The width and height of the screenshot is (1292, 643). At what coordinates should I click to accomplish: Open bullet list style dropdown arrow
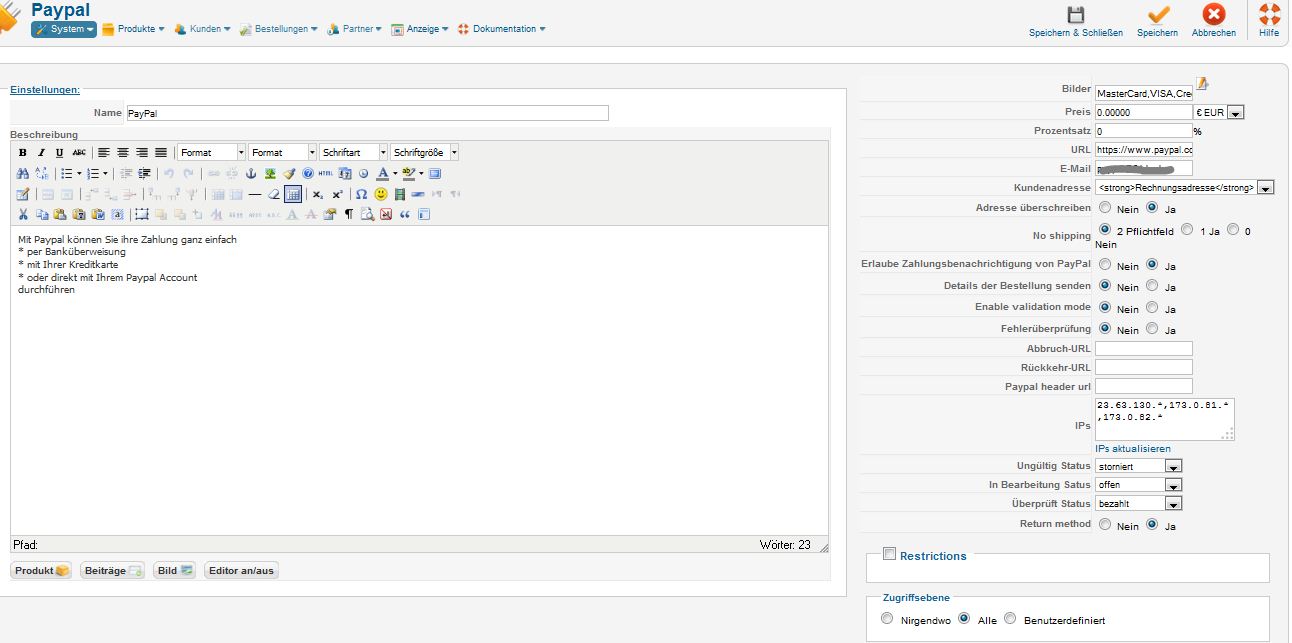click(79, 174)
